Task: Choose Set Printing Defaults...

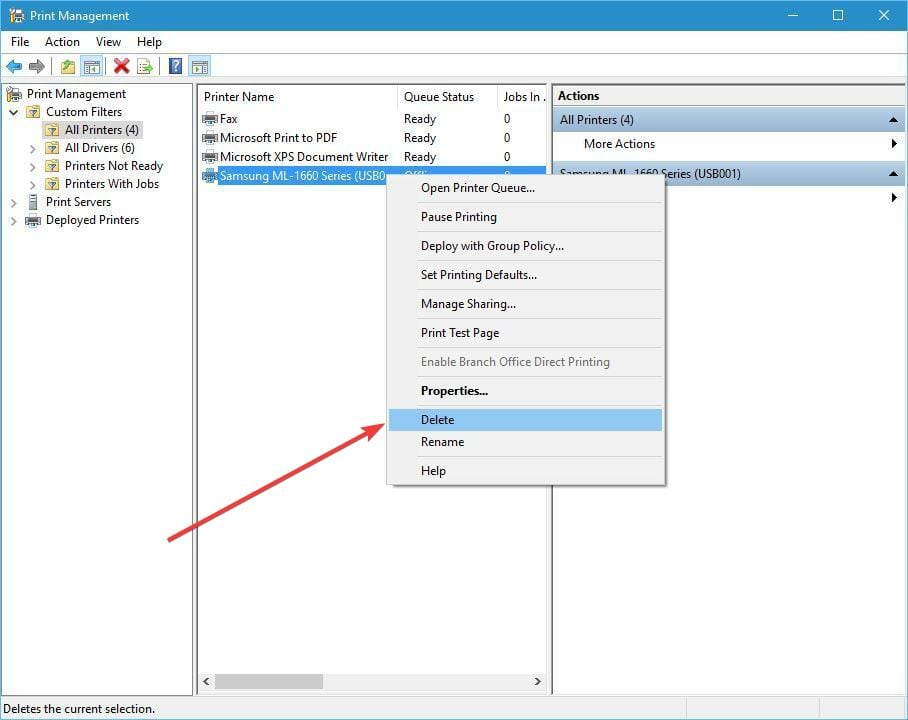Action: click(x=525, y=275)
